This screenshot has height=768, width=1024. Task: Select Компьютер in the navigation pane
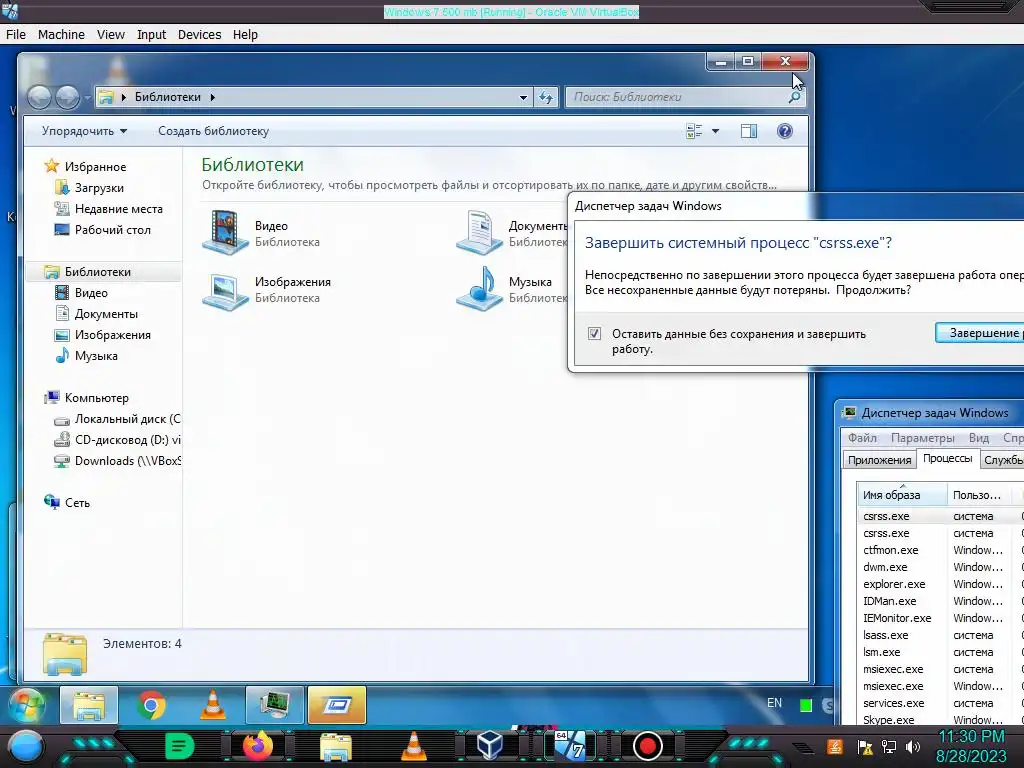97,398
